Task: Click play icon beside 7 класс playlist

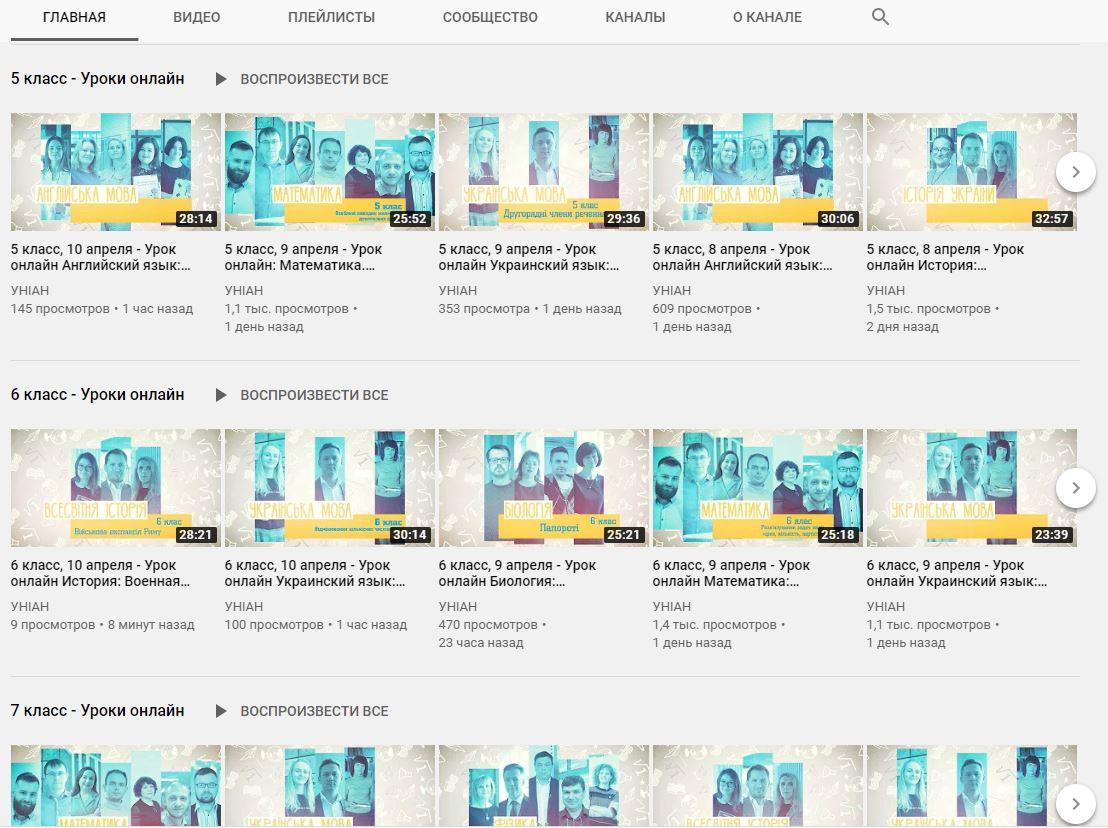Action: coord(221,711)
